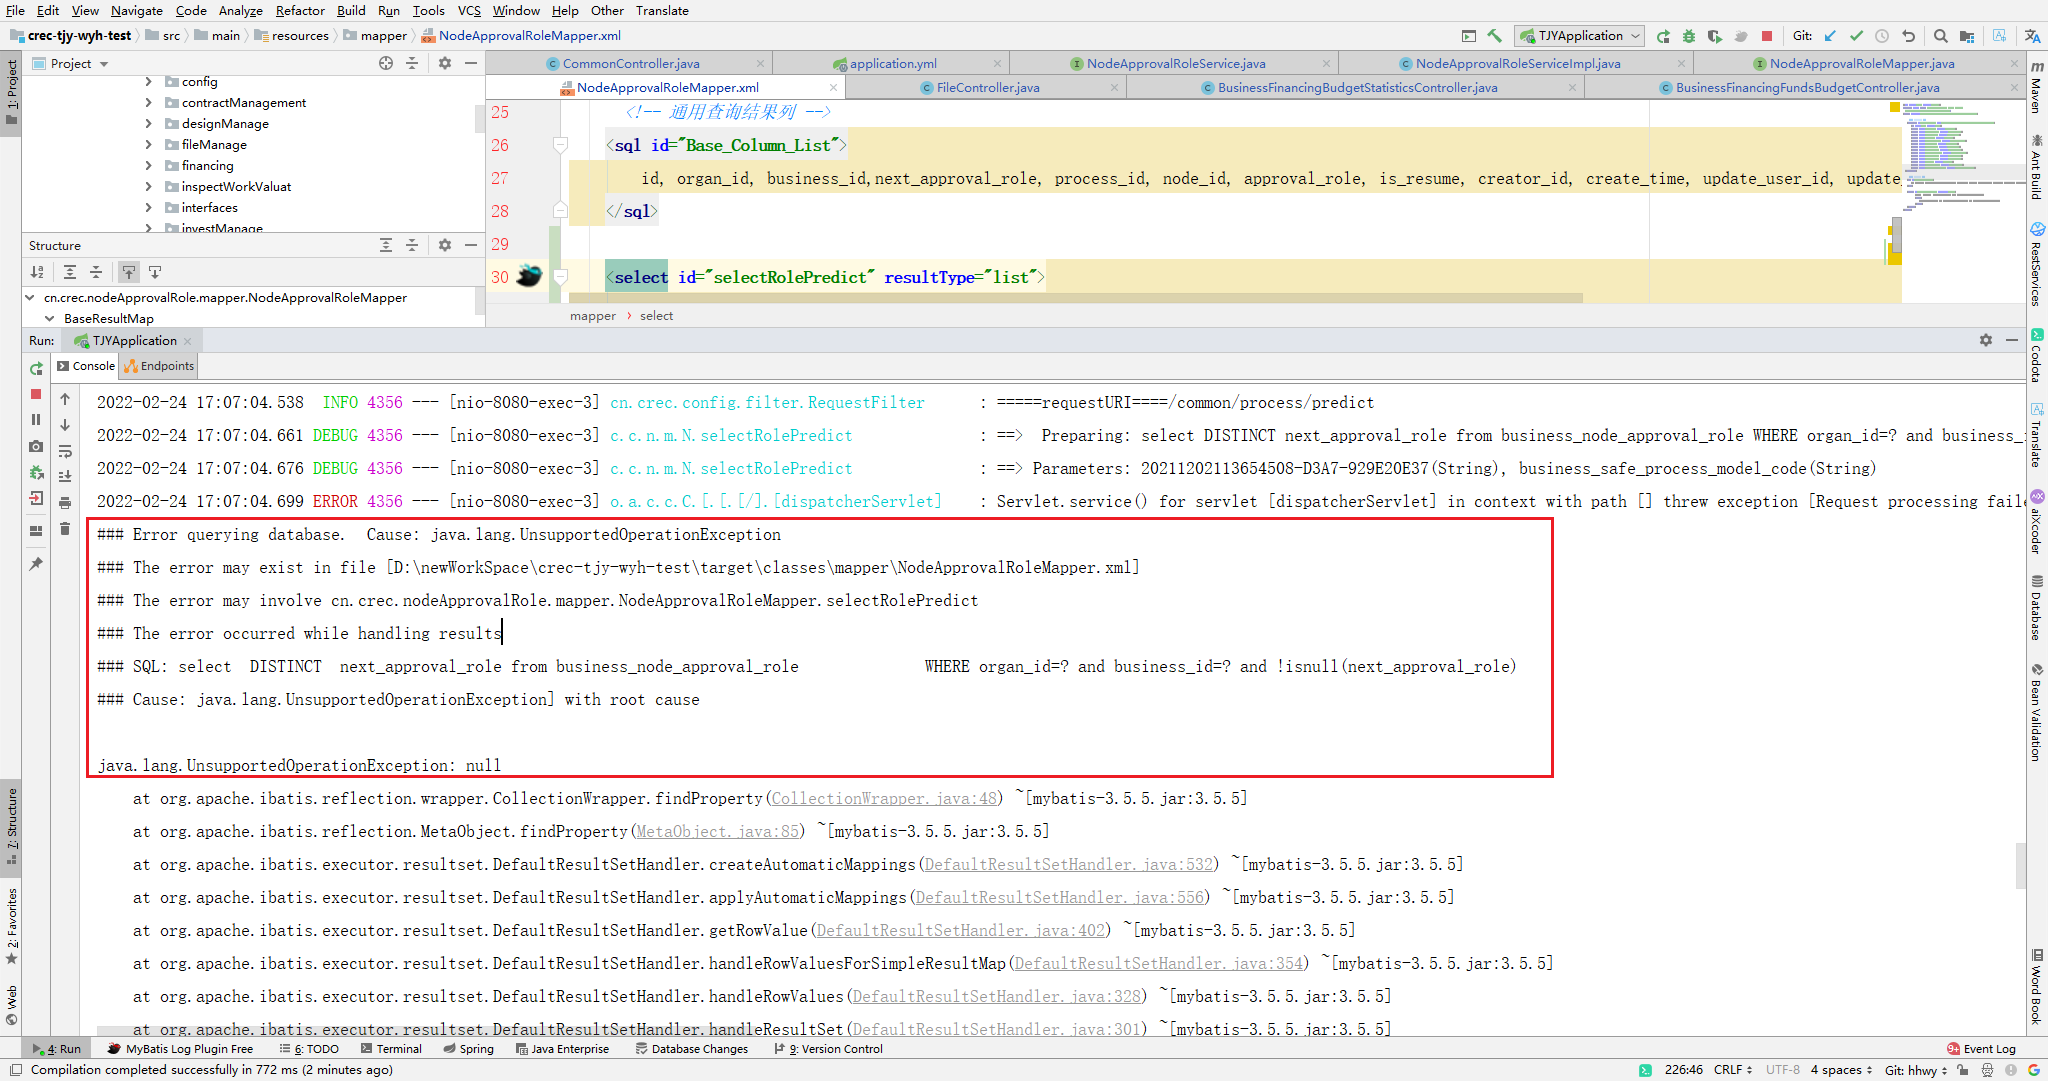Open the Terminal tool window button
Screen dimensions: 2048x1081
click(391, 1049)
